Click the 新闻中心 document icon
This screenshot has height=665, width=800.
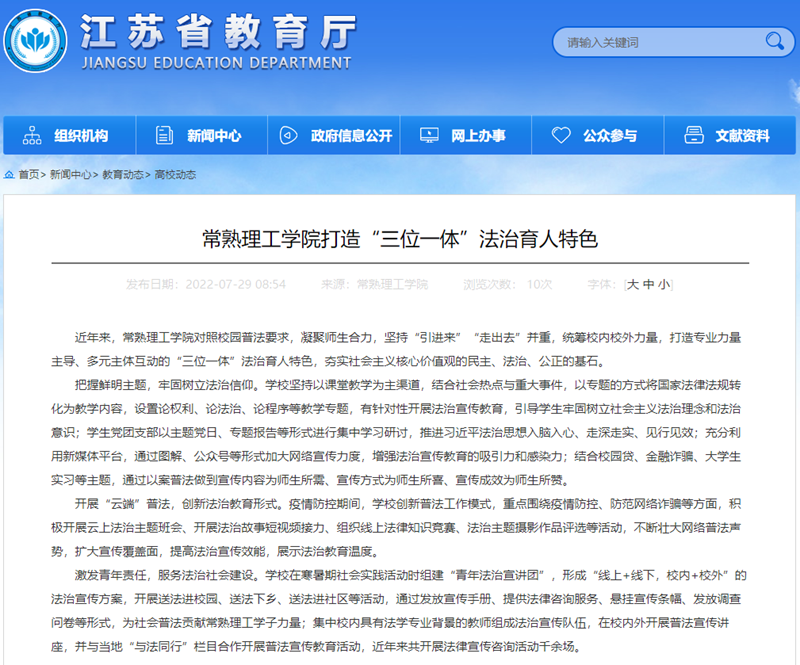(x=164, y=135)
